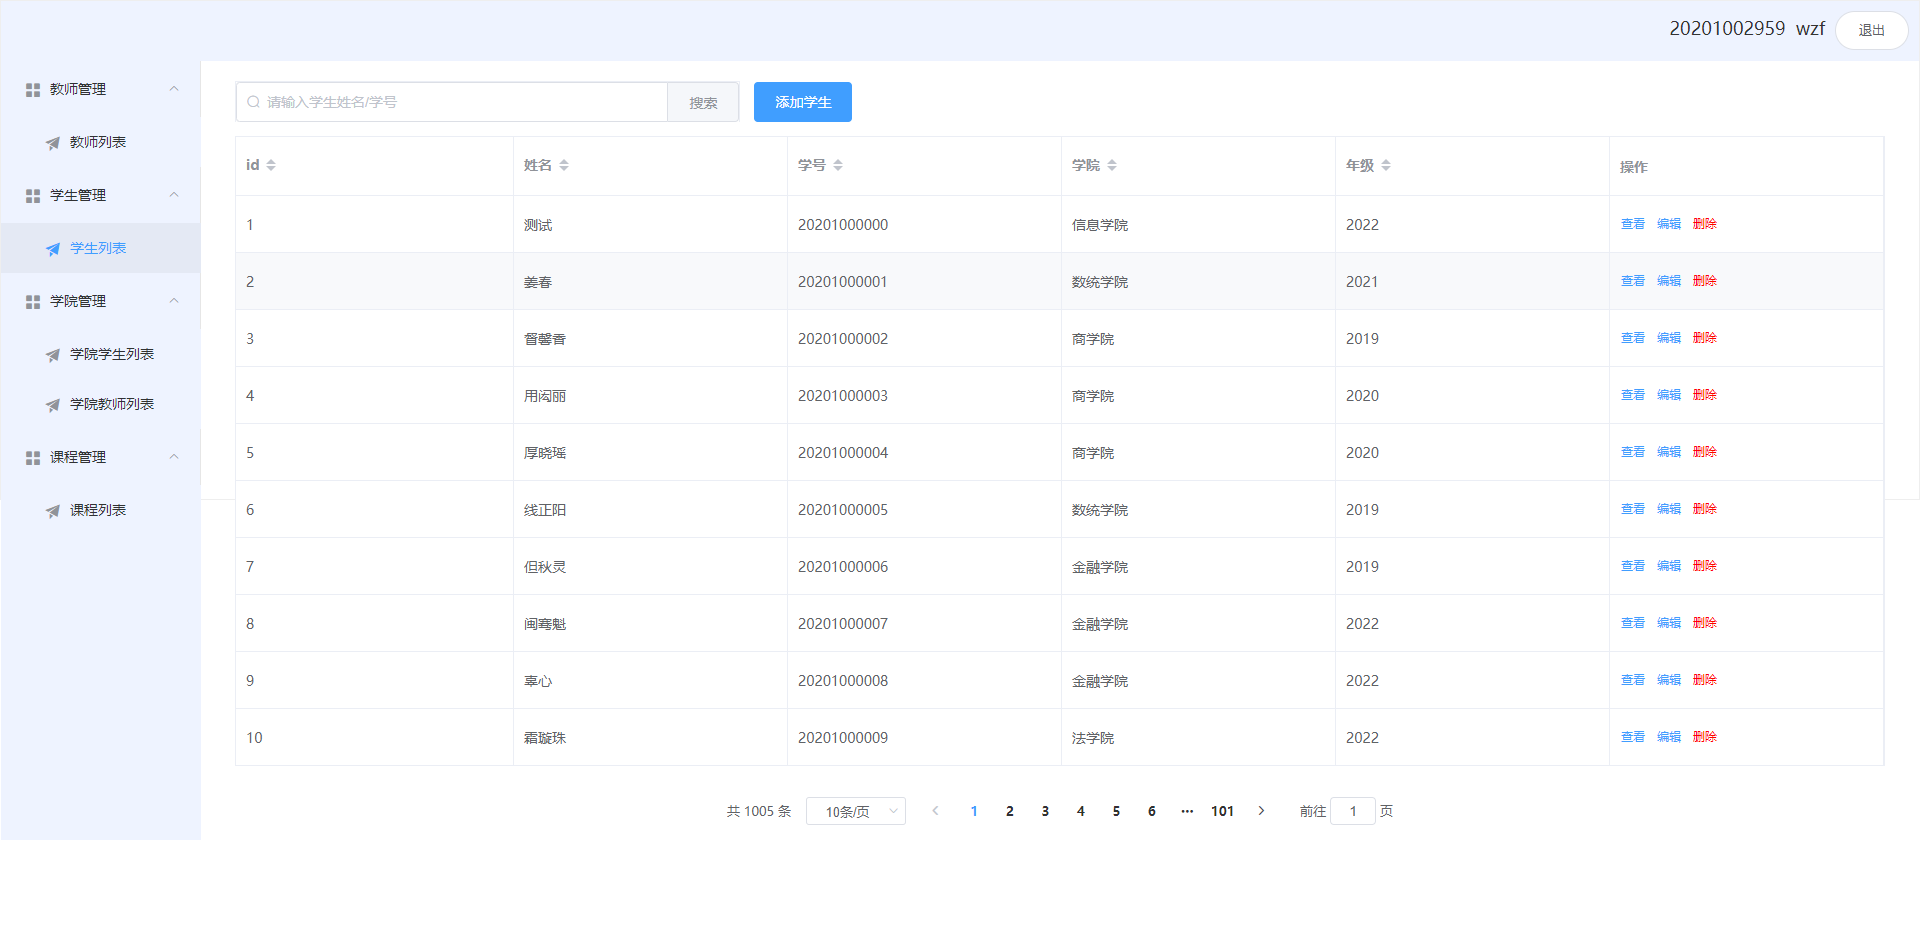The height and width of the screenshot is (937, 1920).
Task: View details of student 测试
Action: (1633, 224)
